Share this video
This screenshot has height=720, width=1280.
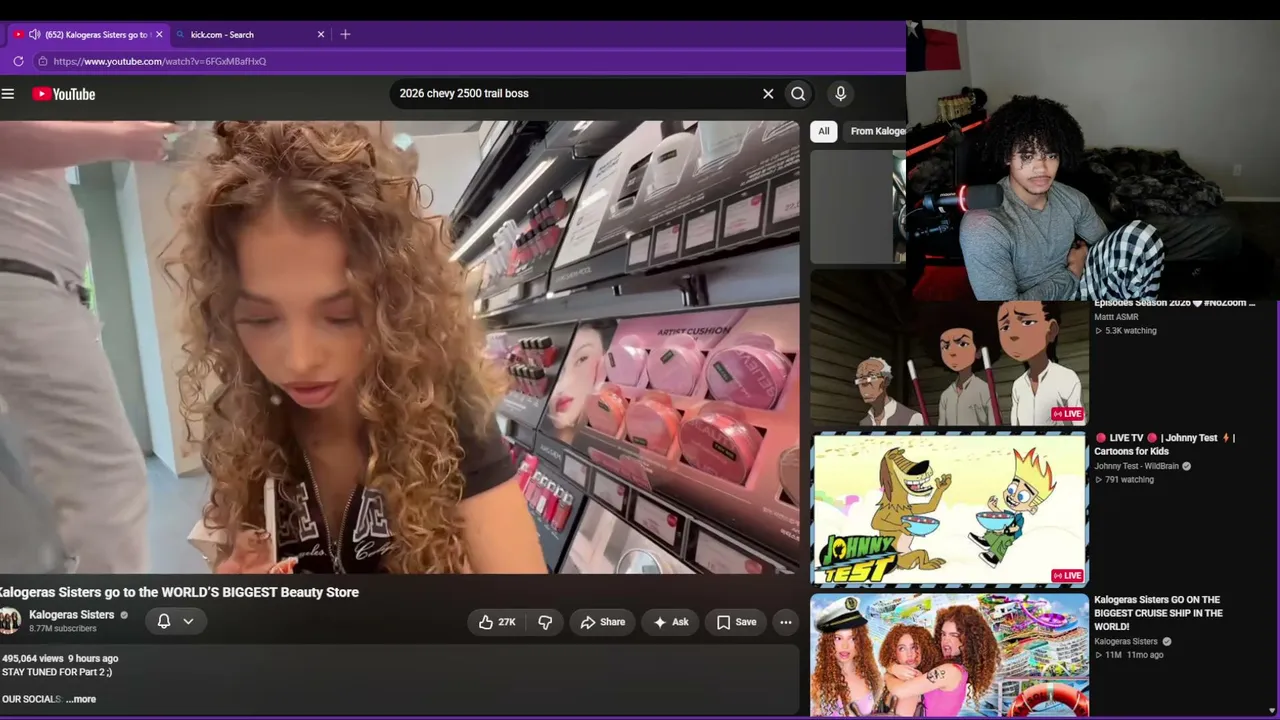pyautogui.click(x=602, y=622)
